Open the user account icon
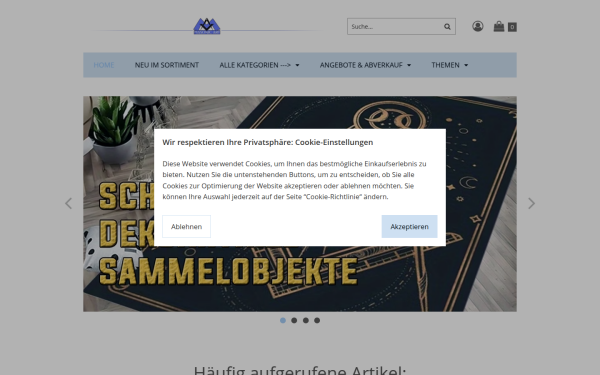The width and height of the screenshot is (600, 375). pos(478,26)
